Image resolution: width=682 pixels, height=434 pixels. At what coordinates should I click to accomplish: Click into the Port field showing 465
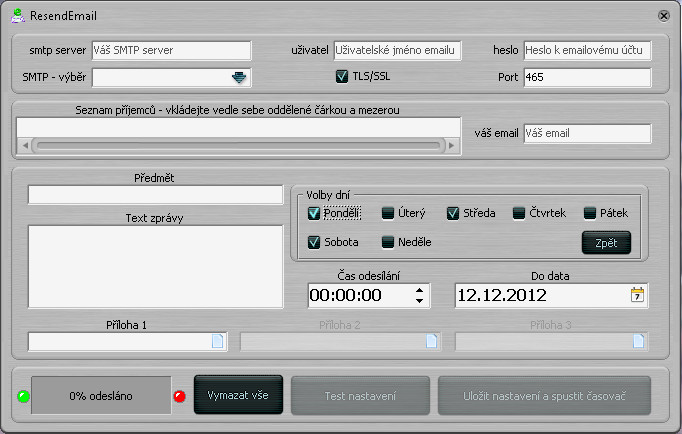point(587,77)
